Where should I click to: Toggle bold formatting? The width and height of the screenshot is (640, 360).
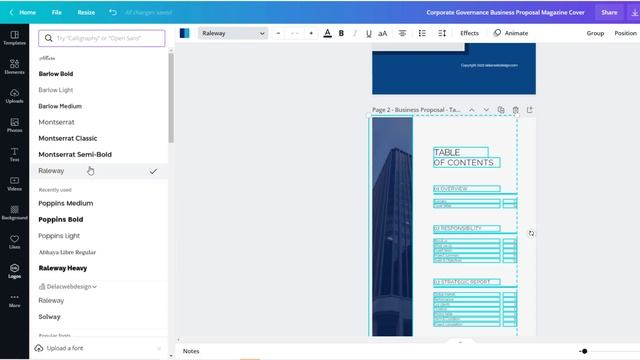tap(341, 33)
